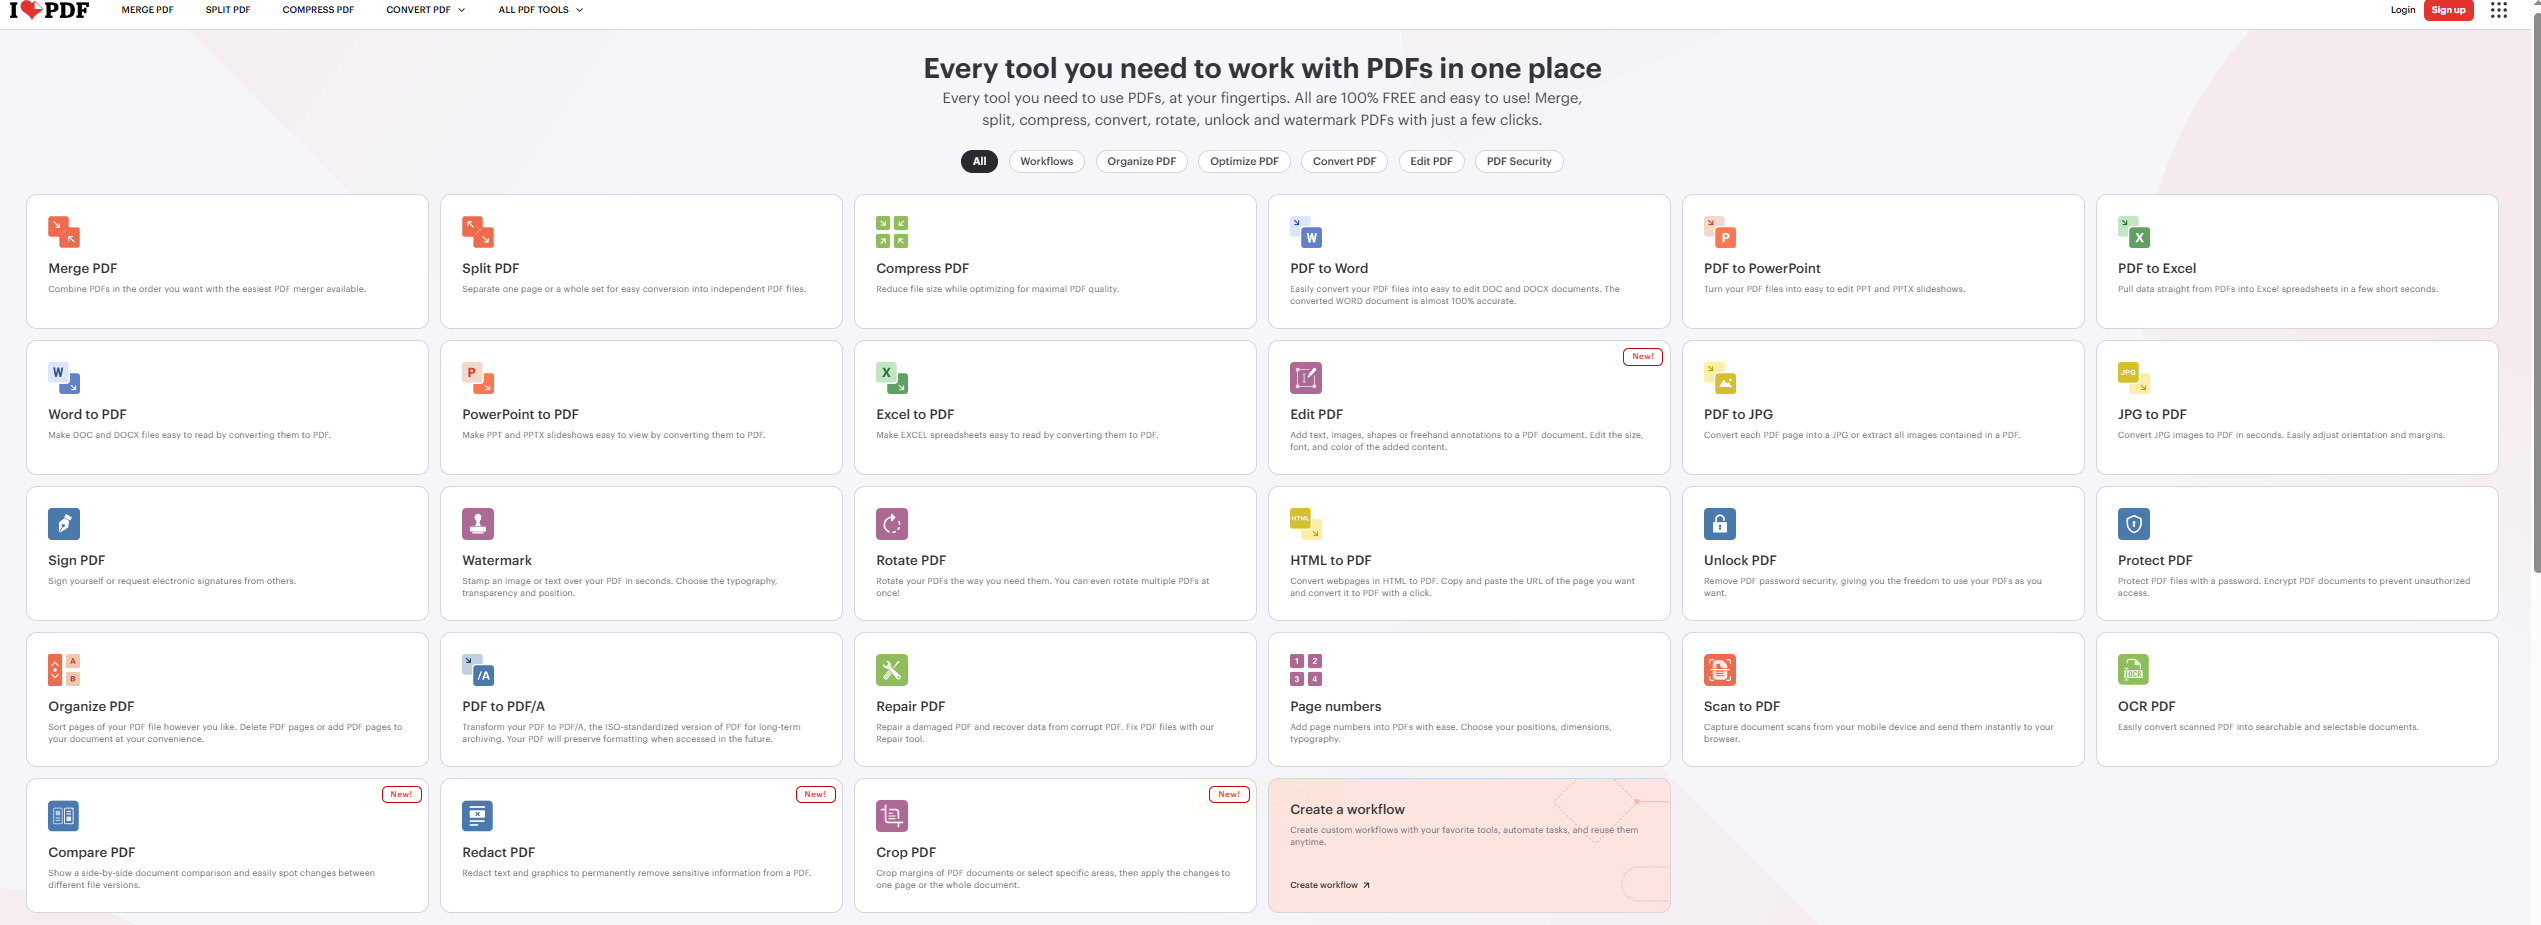Image resolution: width=2541 pixels, height=925 pixels.
Task: Open the apps grid menu icon
Action: pyautogui.click(x=2499, y=10)
